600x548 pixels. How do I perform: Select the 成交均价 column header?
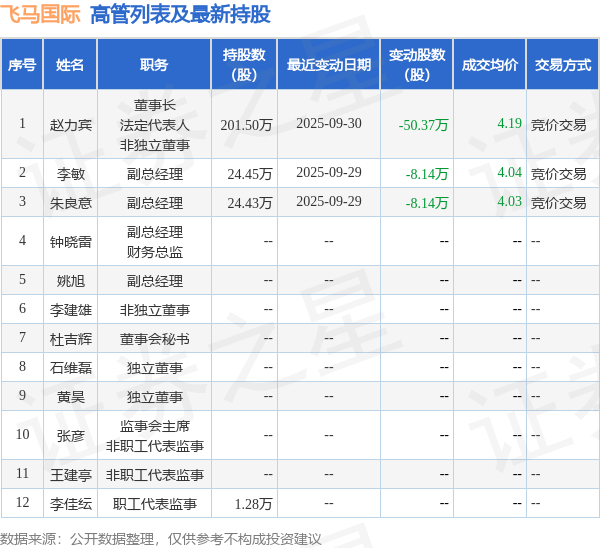(x=490, y=65)
